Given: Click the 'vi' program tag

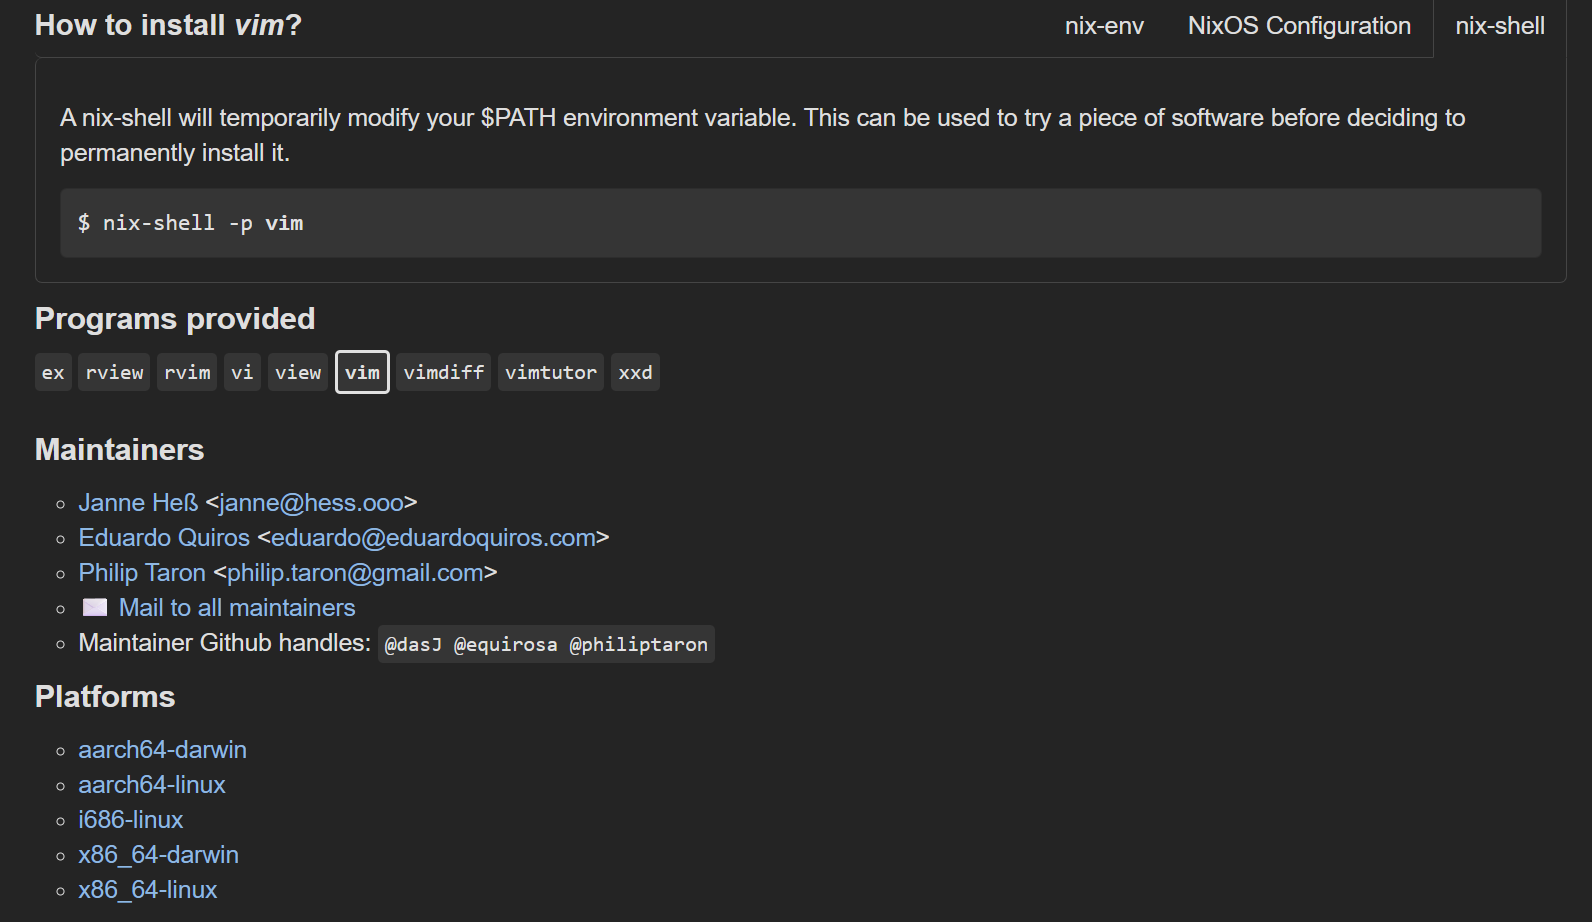Looking at the screenshot, I should [x=242, y=372].
